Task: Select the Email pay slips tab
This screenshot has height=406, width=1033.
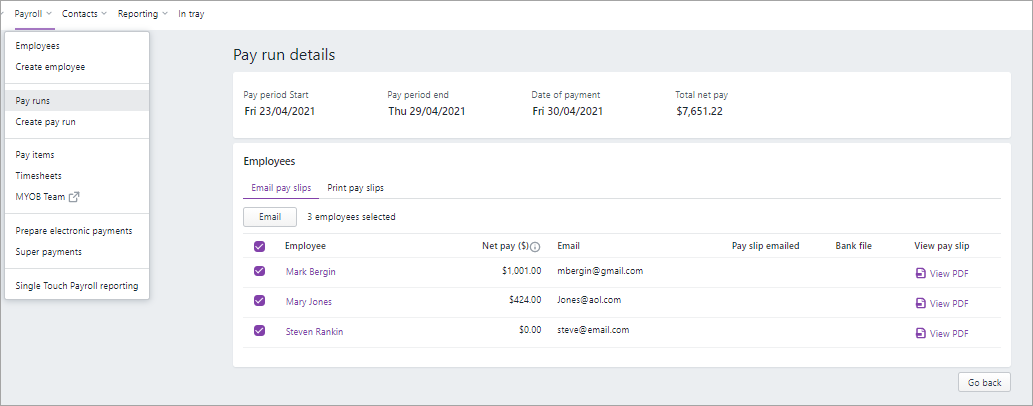Action: pos(280,188)
